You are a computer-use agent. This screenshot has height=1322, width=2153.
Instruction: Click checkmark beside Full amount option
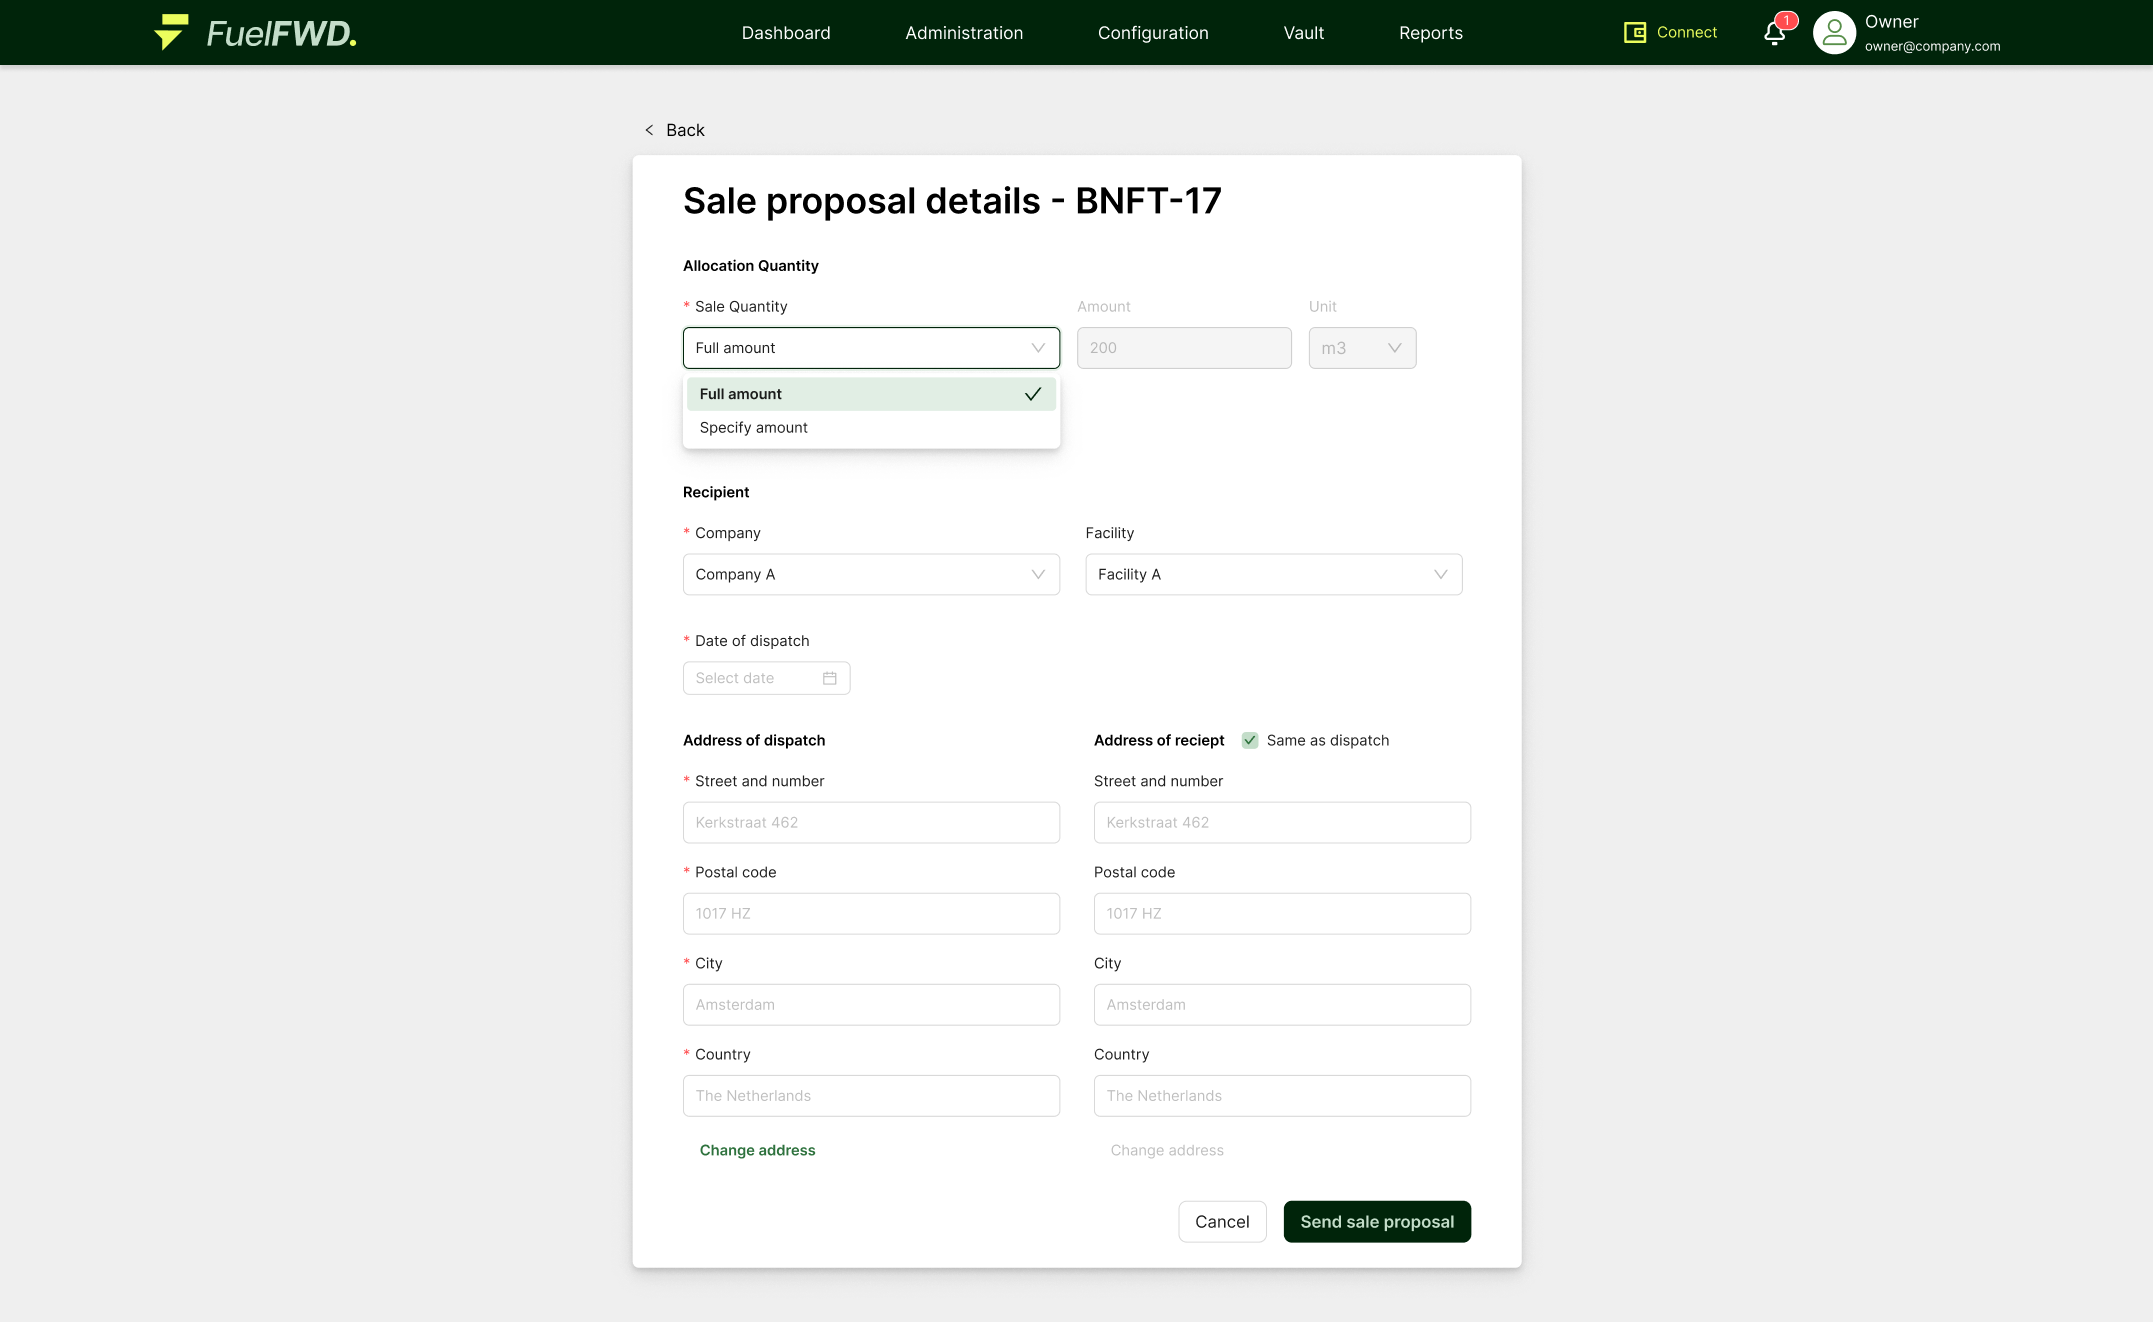pos(1032,394)
